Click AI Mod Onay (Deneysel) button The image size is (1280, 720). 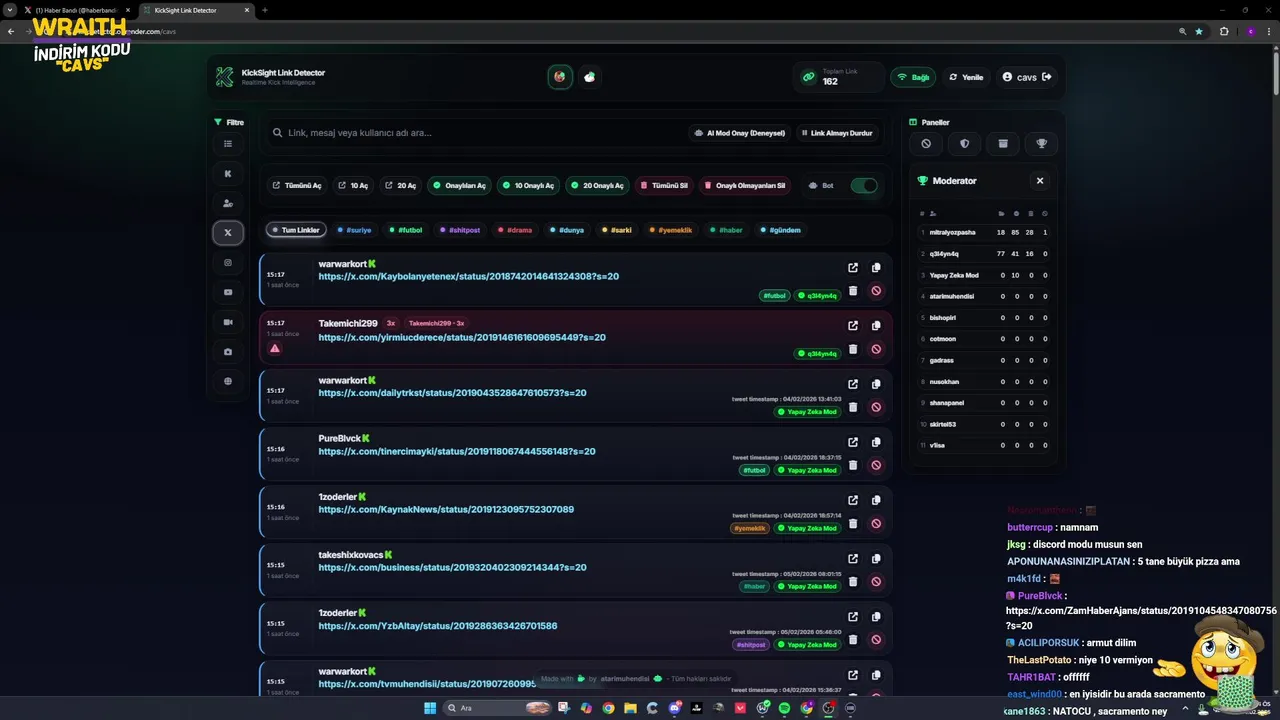739,133
